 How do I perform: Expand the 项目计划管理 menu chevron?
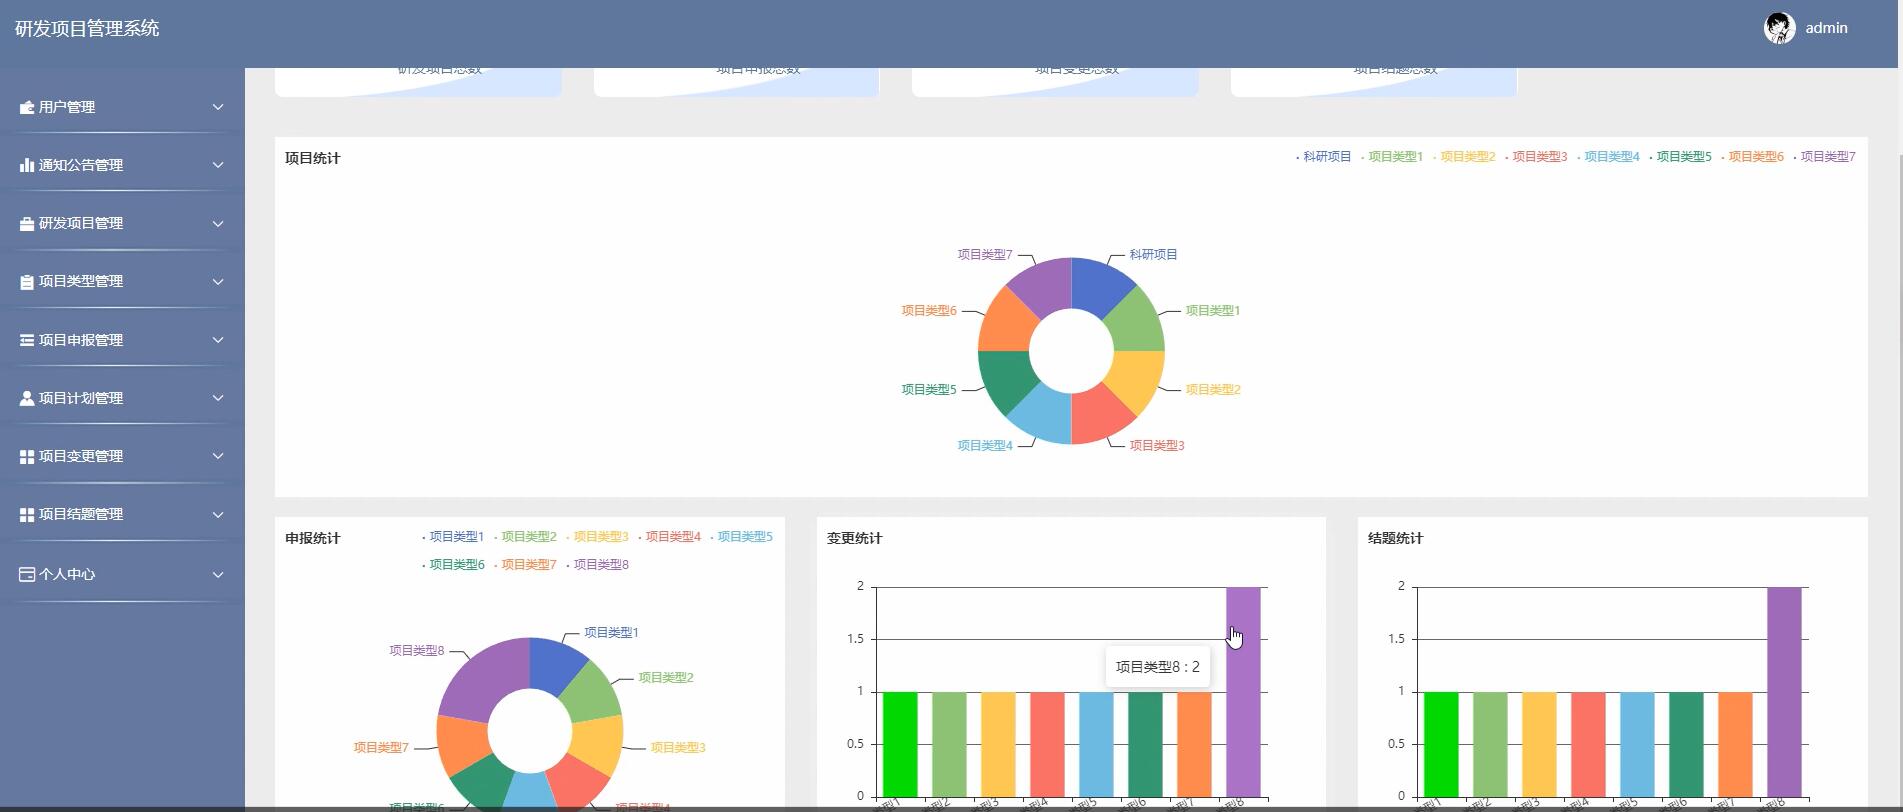click(x=218, y=398)
